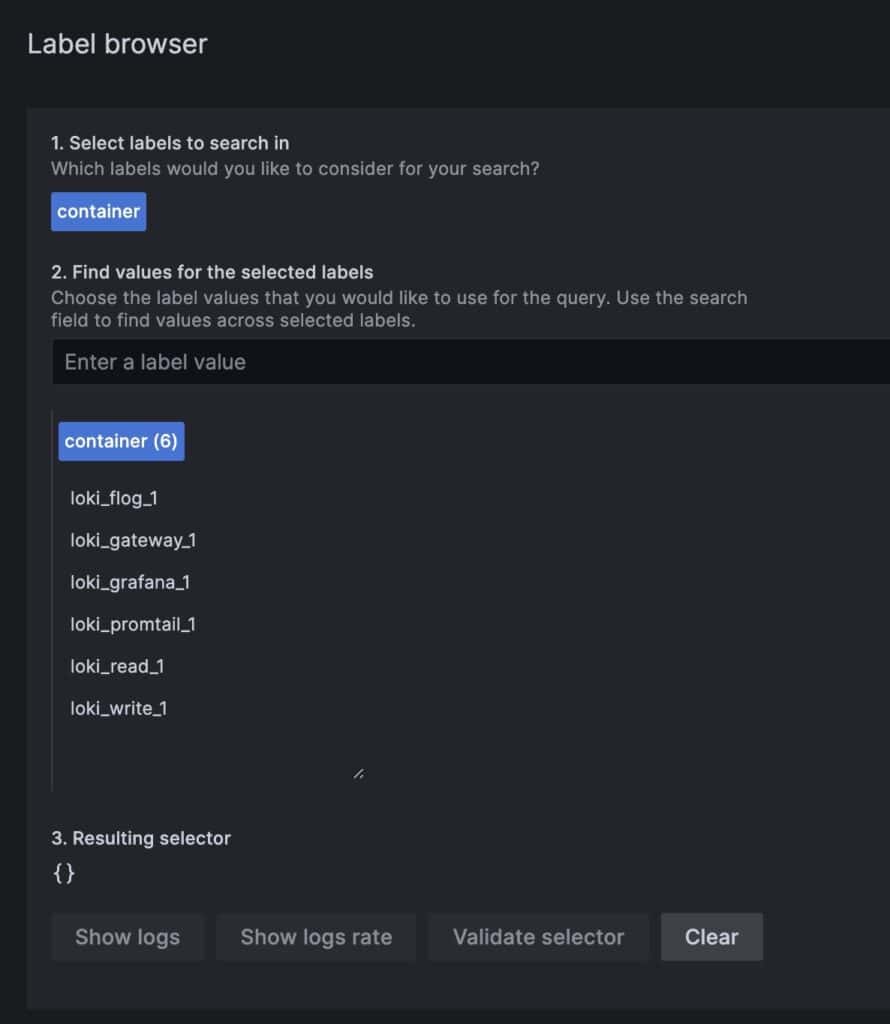This screenshot has width=890, height=1024.
Task: Click the Label browser heading
Action: coord(119,43)
